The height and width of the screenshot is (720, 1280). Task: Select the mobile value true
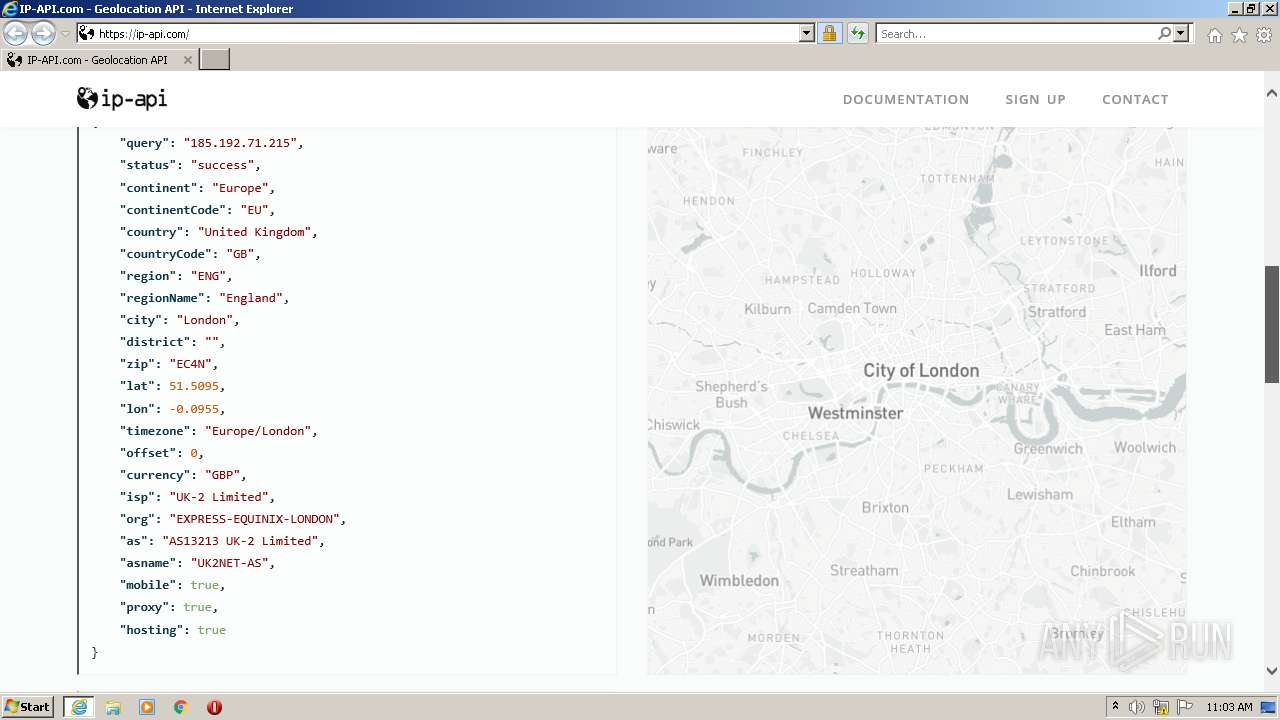204,584
